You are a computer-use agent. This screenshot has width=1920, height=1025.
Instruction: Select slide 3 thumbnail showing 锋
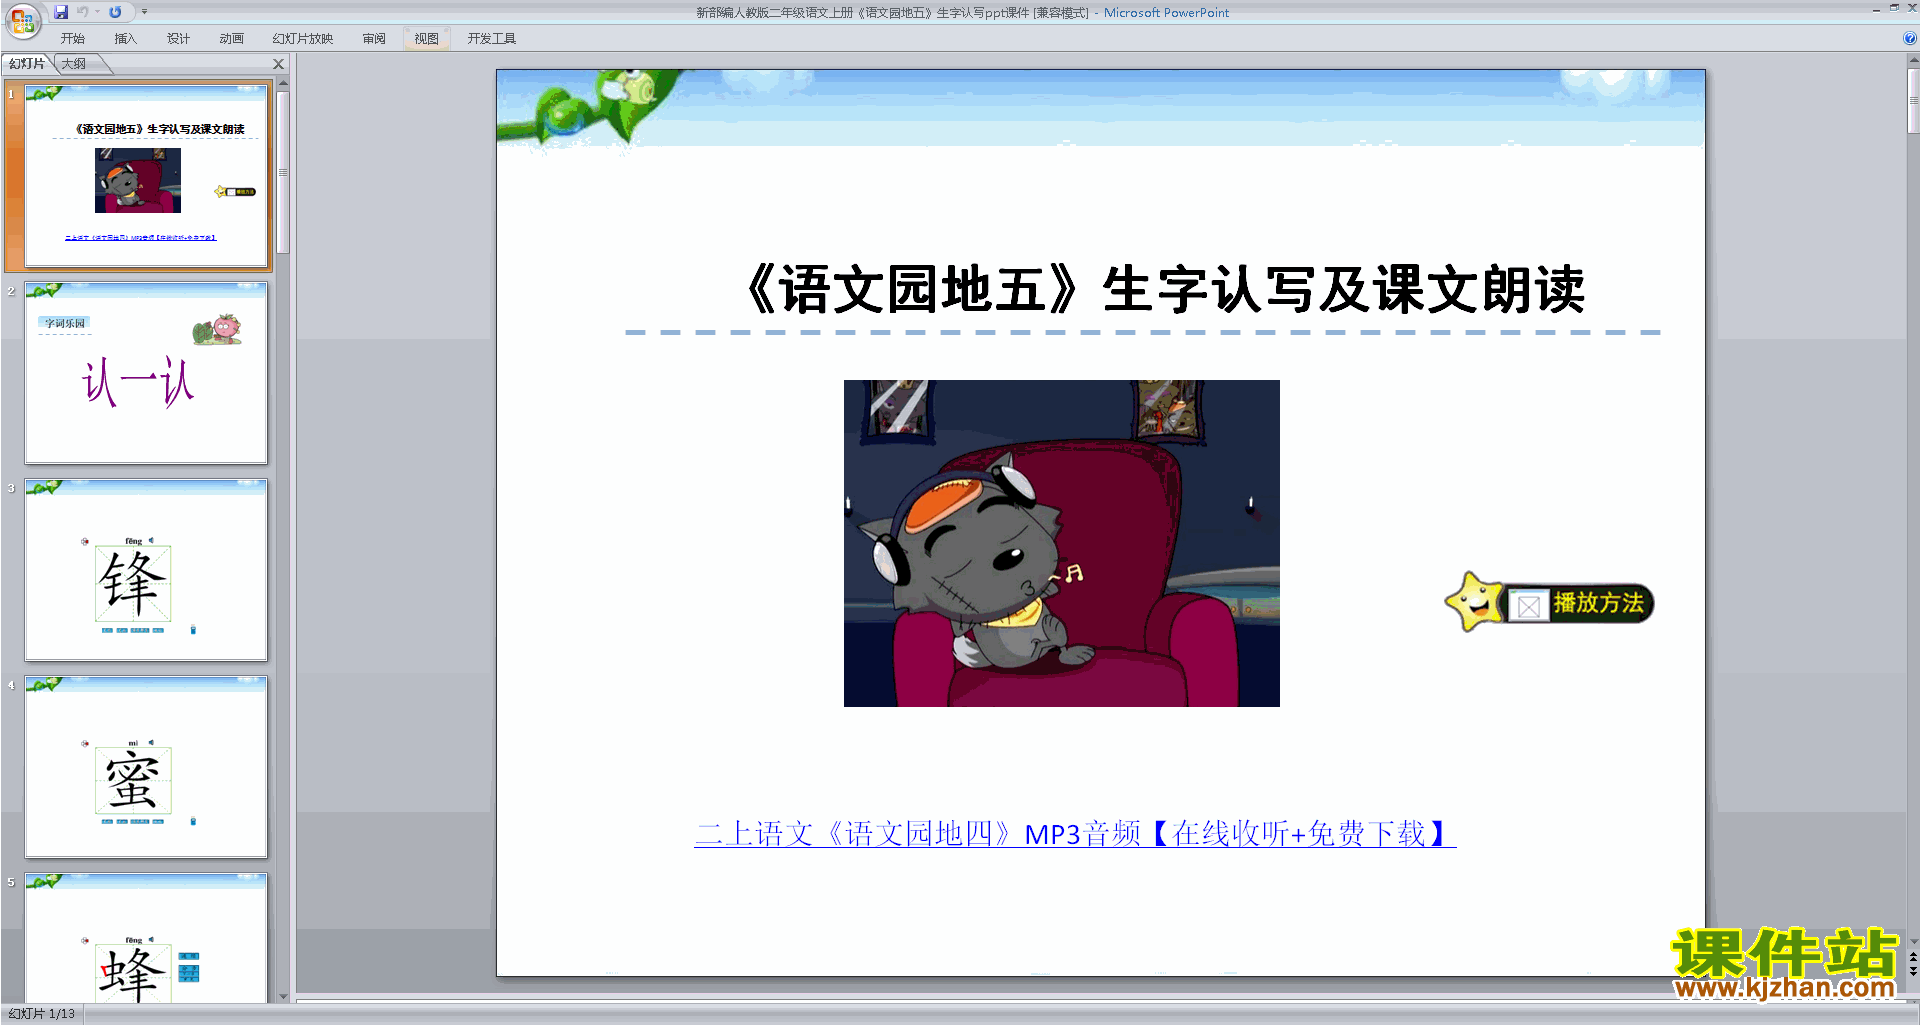tap(146, 570)
